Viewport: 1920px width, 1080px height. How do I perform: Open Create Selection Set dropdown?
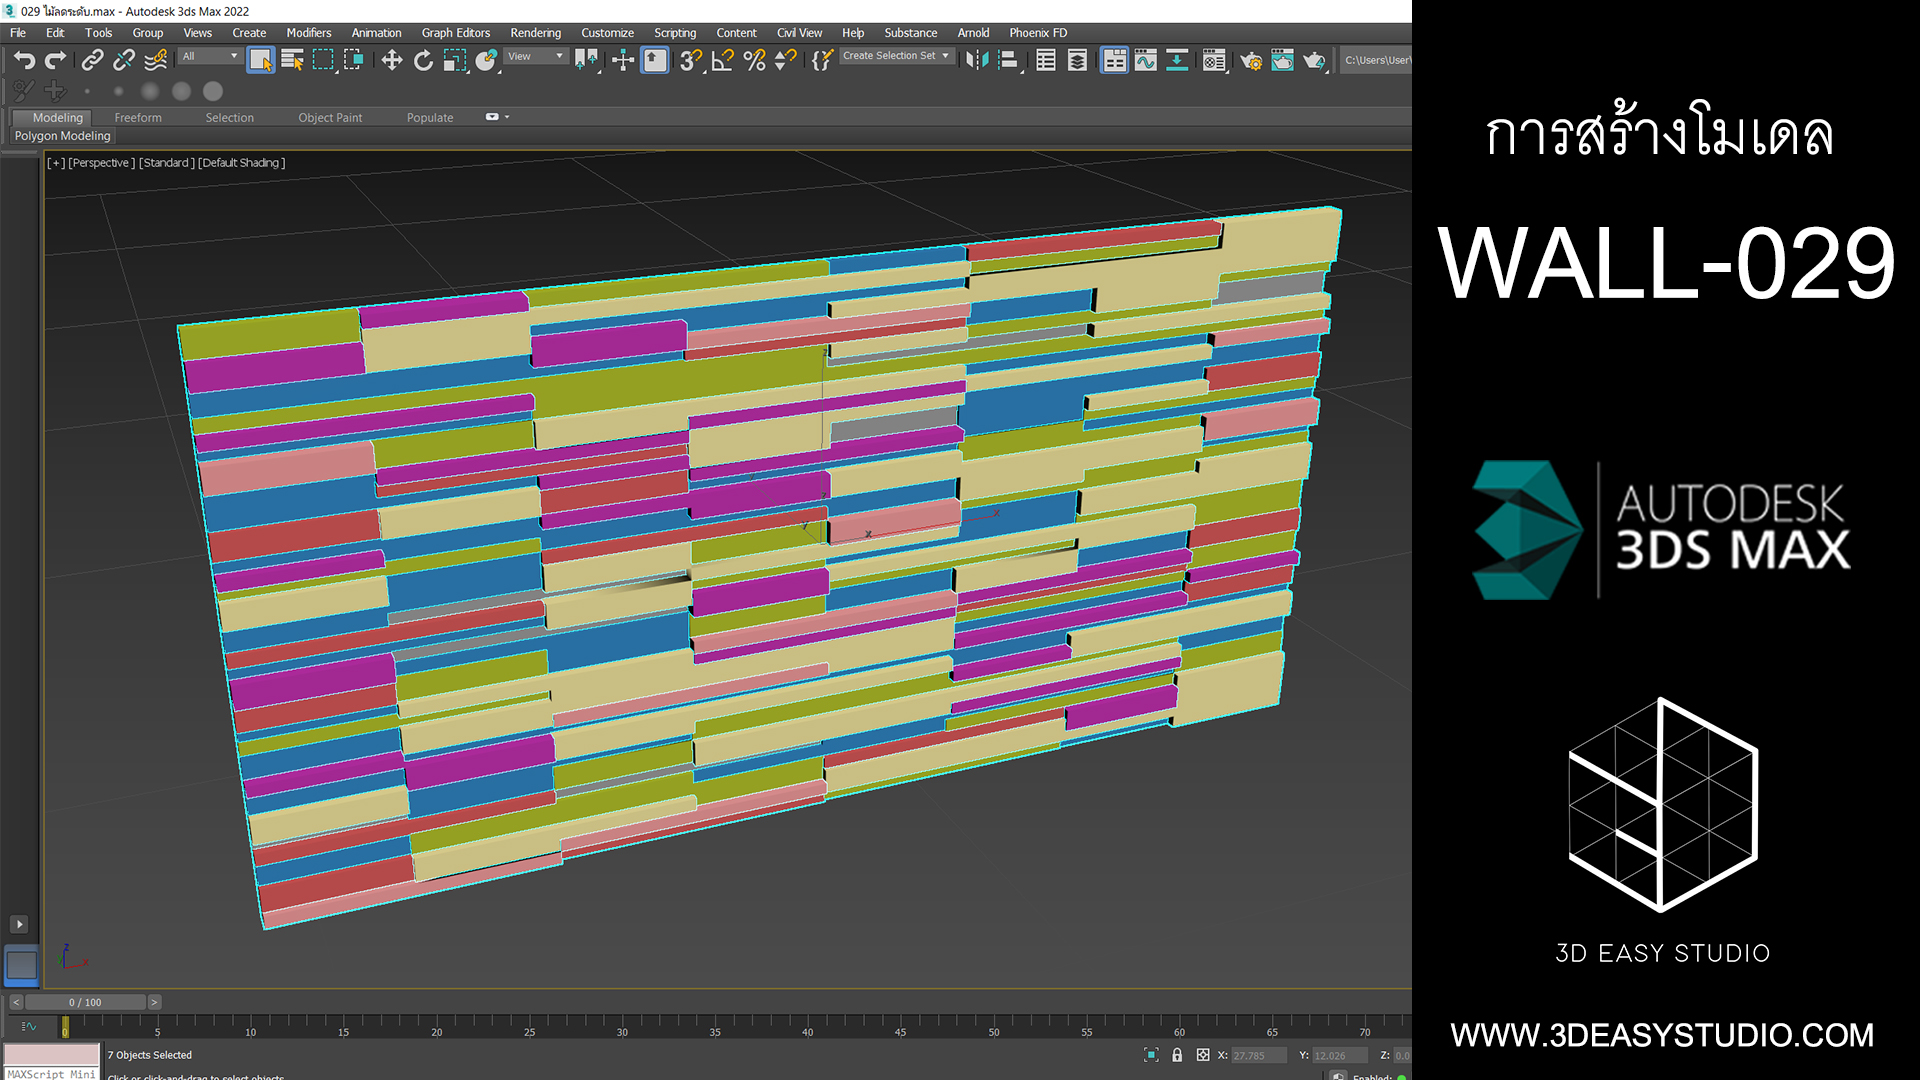coord(895,56)
